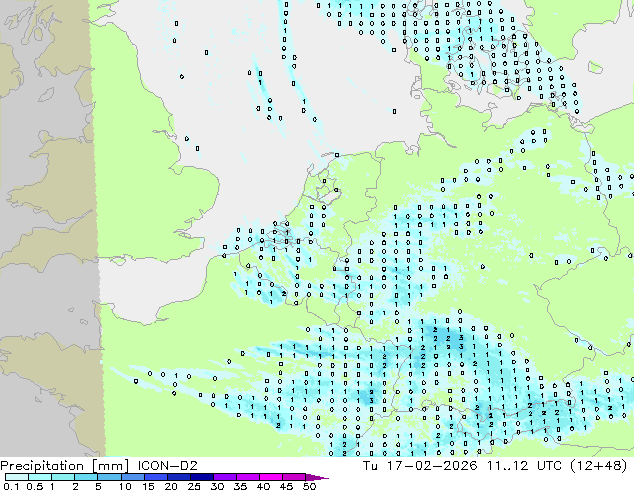The width and height of the screenshot is (634, 490).
Task: Click the '0.1' legend value label
Action: point(11,486)
